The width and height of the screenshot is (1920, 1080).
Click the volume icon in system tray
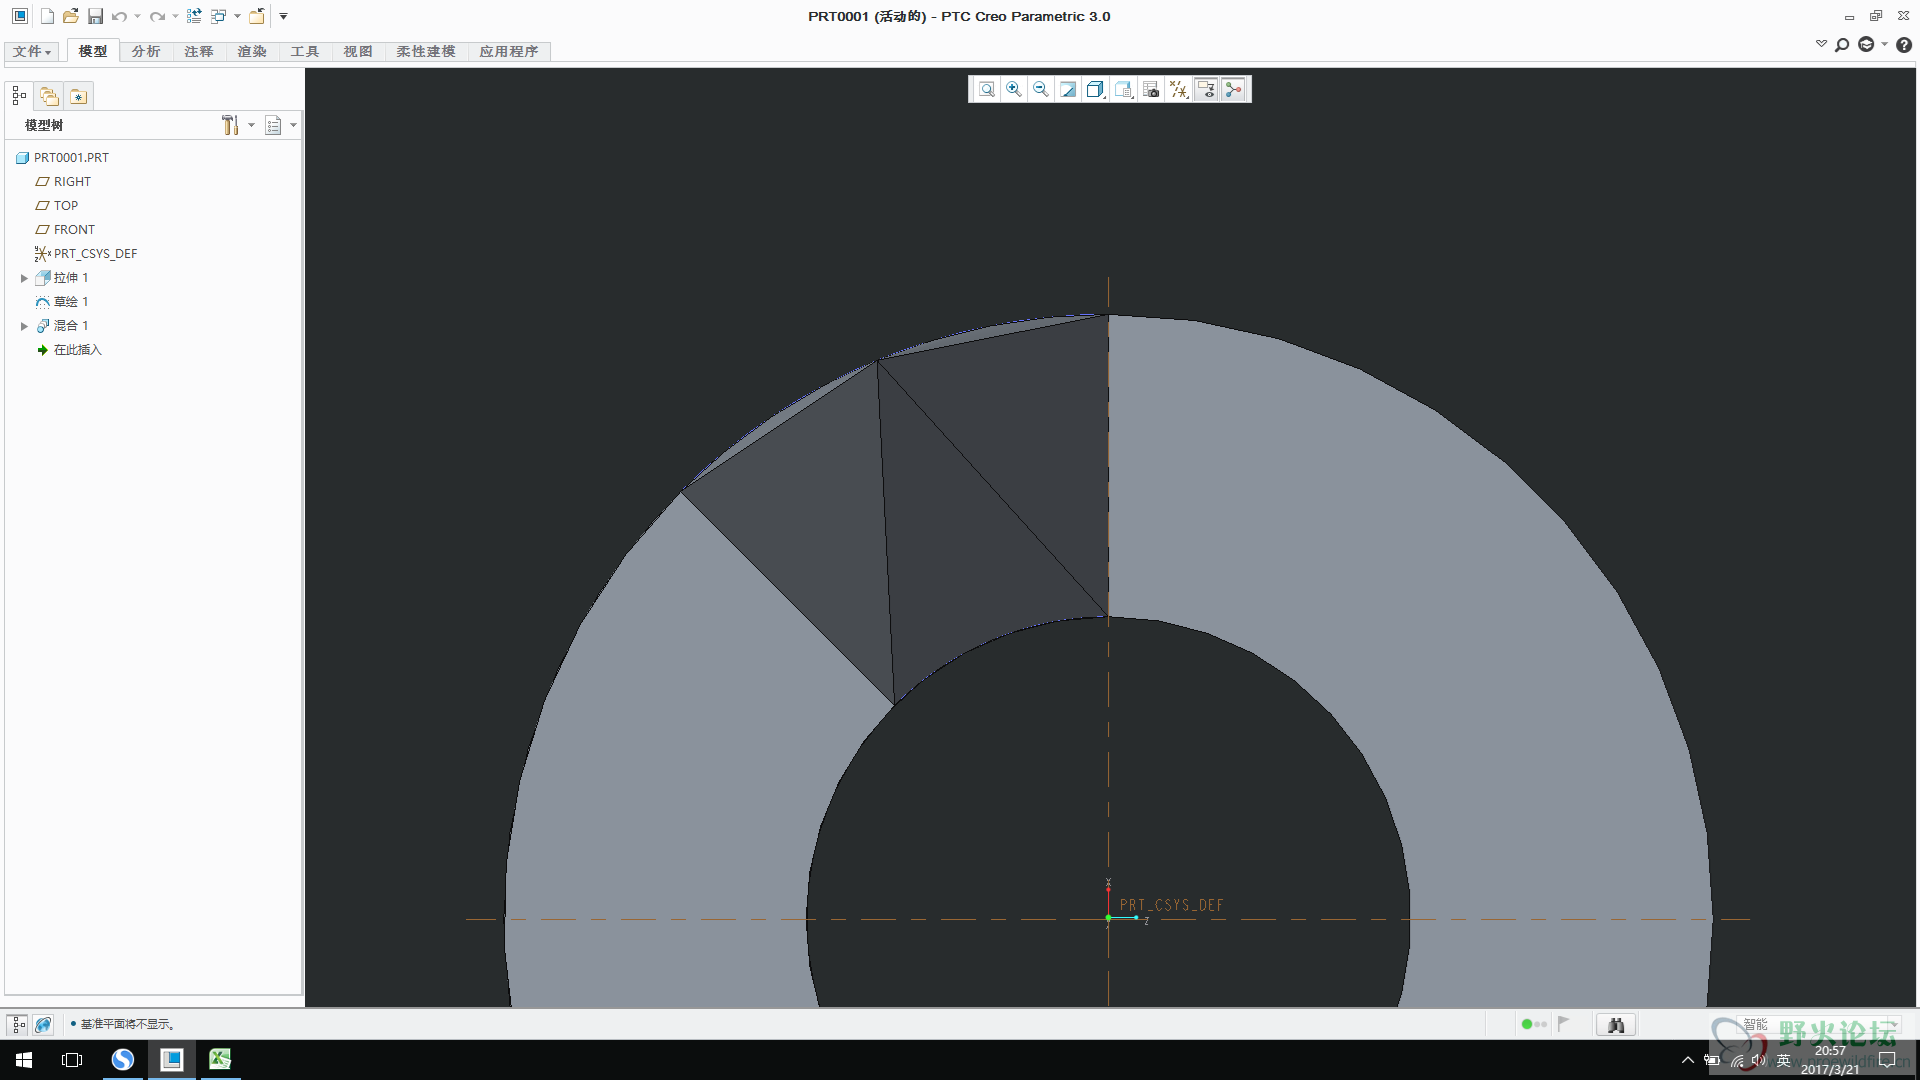coord(1759,1059)
